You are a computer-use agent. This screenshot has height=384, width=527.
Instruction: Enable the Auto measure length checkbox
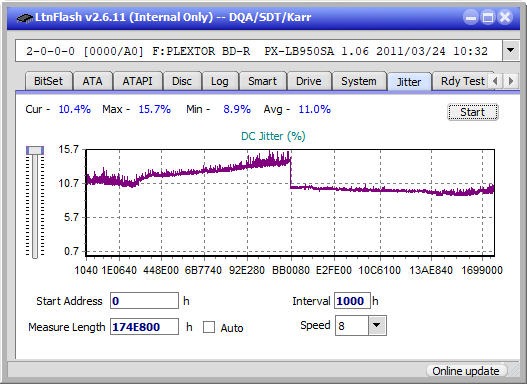pos(209,327)
